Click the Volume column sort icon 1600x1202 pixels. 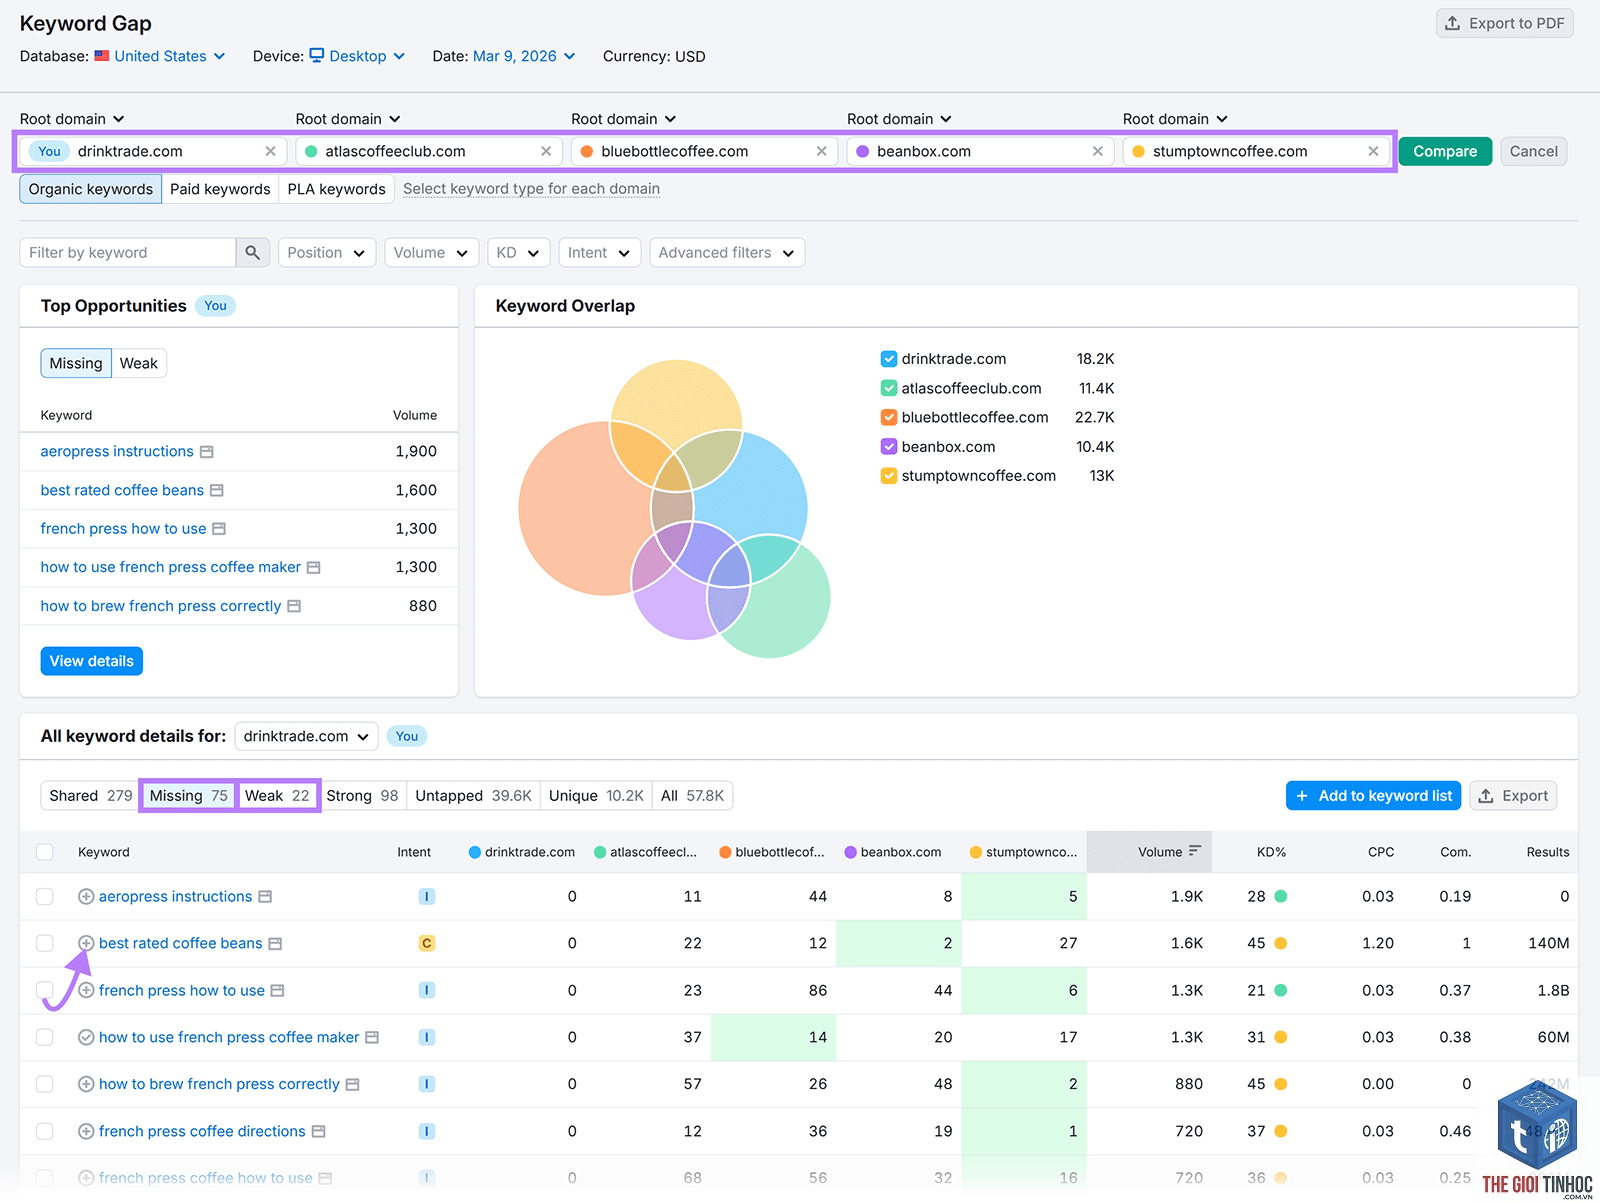[x=1194, y=851]
